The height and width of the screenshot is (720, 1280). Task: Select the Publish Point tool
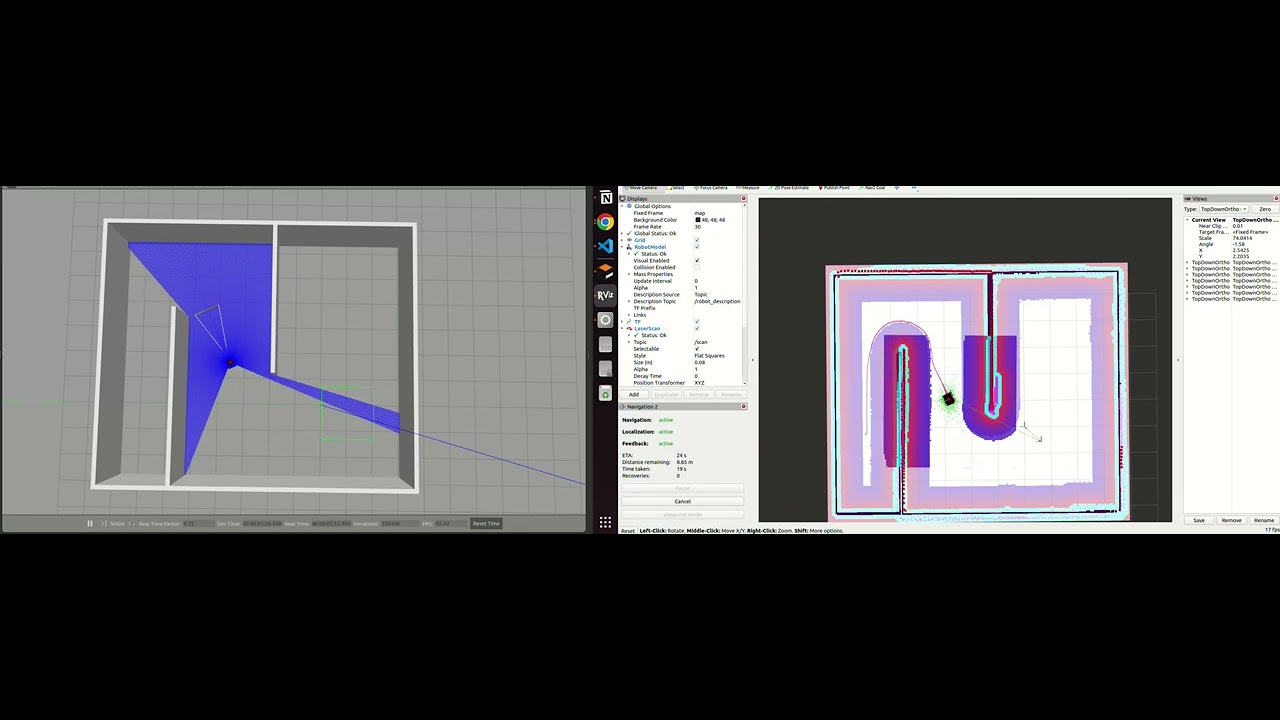coord(834,188)
